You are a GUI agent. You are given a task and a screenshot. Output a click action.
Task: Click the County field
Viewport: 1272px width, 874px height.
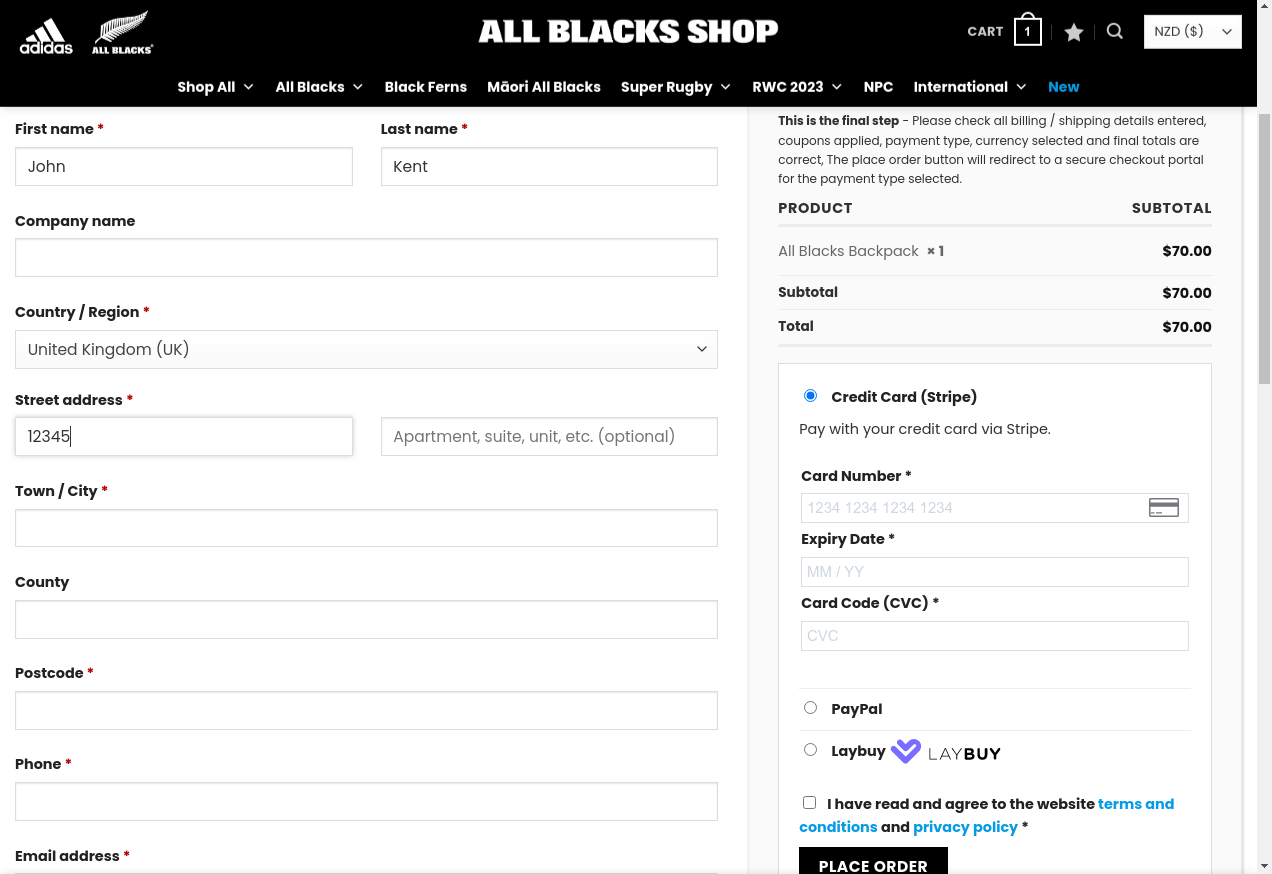366,619
